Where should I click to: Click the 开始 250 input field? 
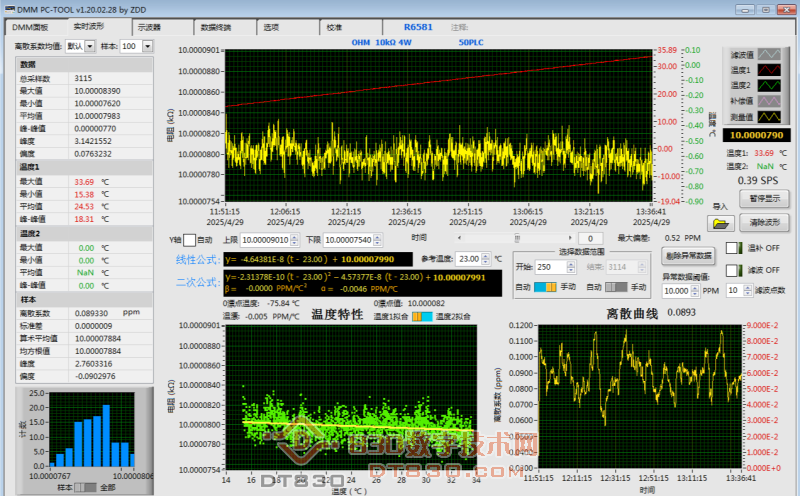tap(551, 267)
